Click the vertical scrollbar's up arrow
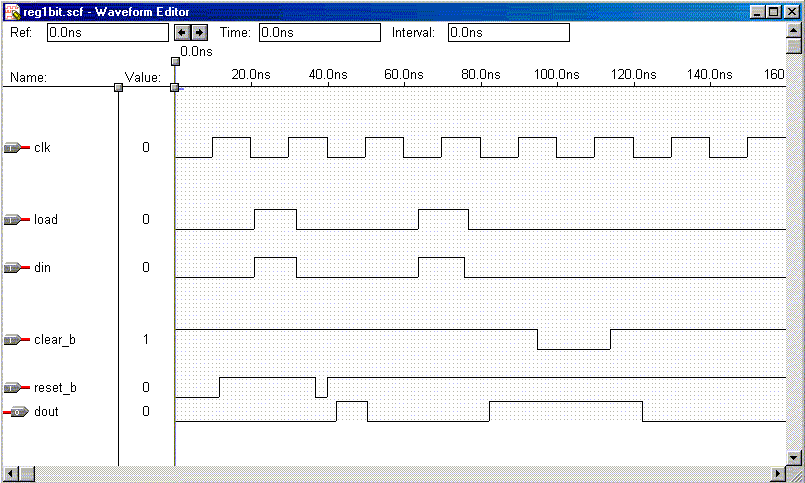Viewport: 805px width, 483px height. click(x=795, y=30)
